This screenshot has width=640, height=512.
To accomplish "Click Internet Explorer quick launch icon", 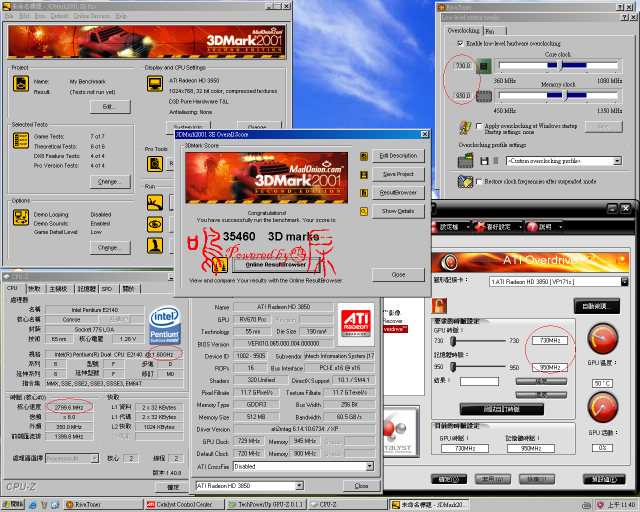I will tap(33, 505).
